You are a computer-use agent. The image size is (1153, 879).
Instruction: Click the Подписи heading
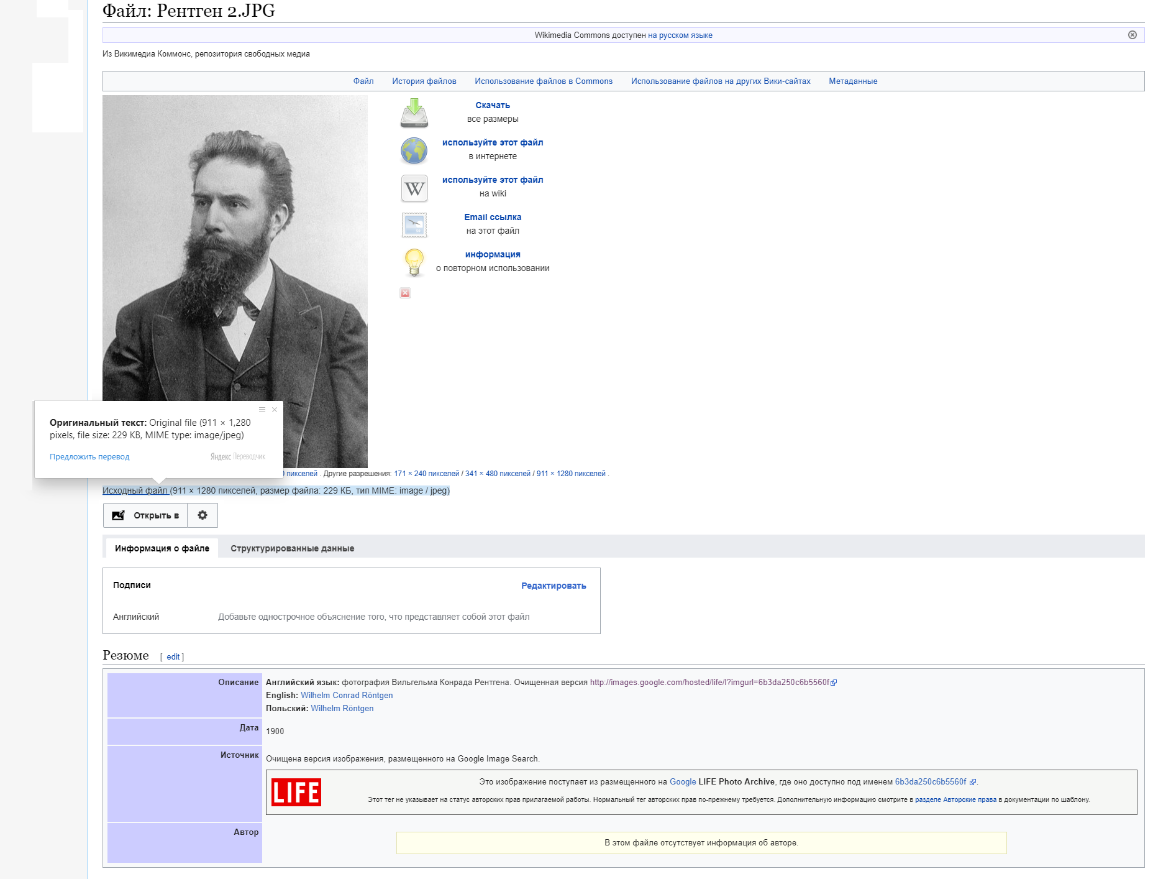tap(132, 585)
